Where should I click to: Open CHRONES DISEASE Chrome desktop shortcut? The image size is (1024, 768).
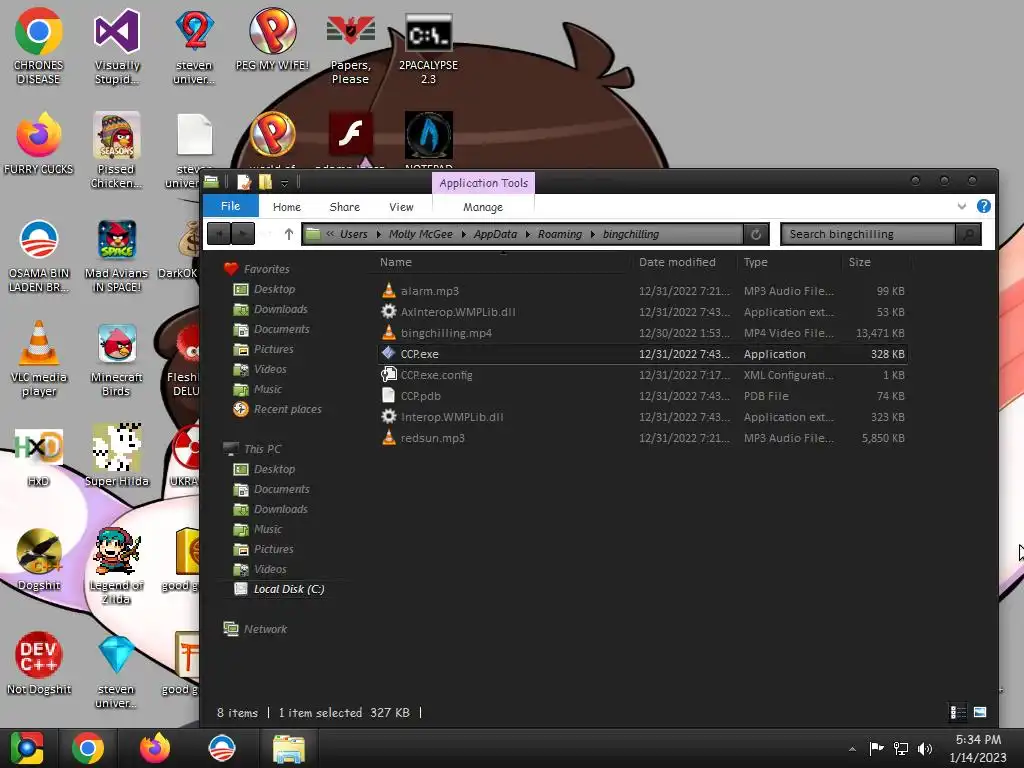(39, 46)
